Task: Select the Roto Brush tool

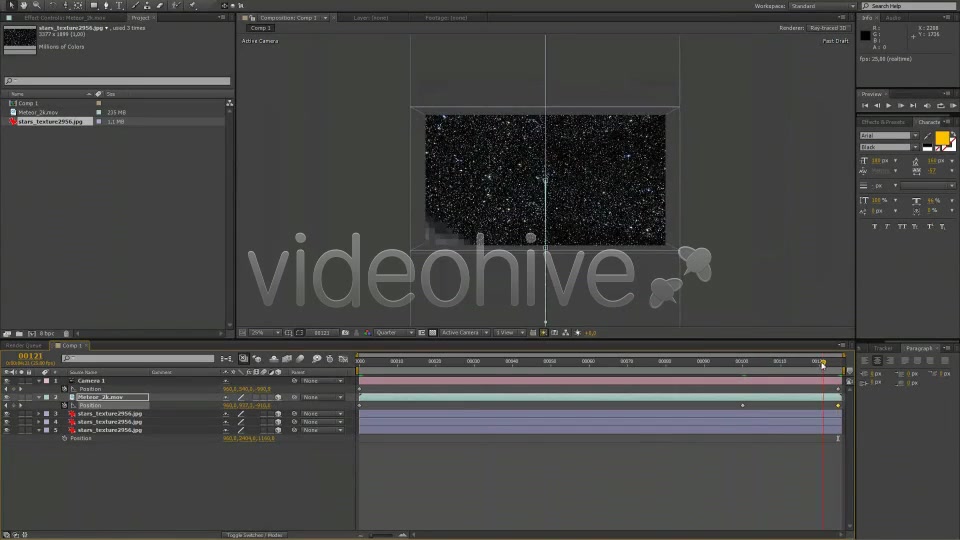Action: 176,6
